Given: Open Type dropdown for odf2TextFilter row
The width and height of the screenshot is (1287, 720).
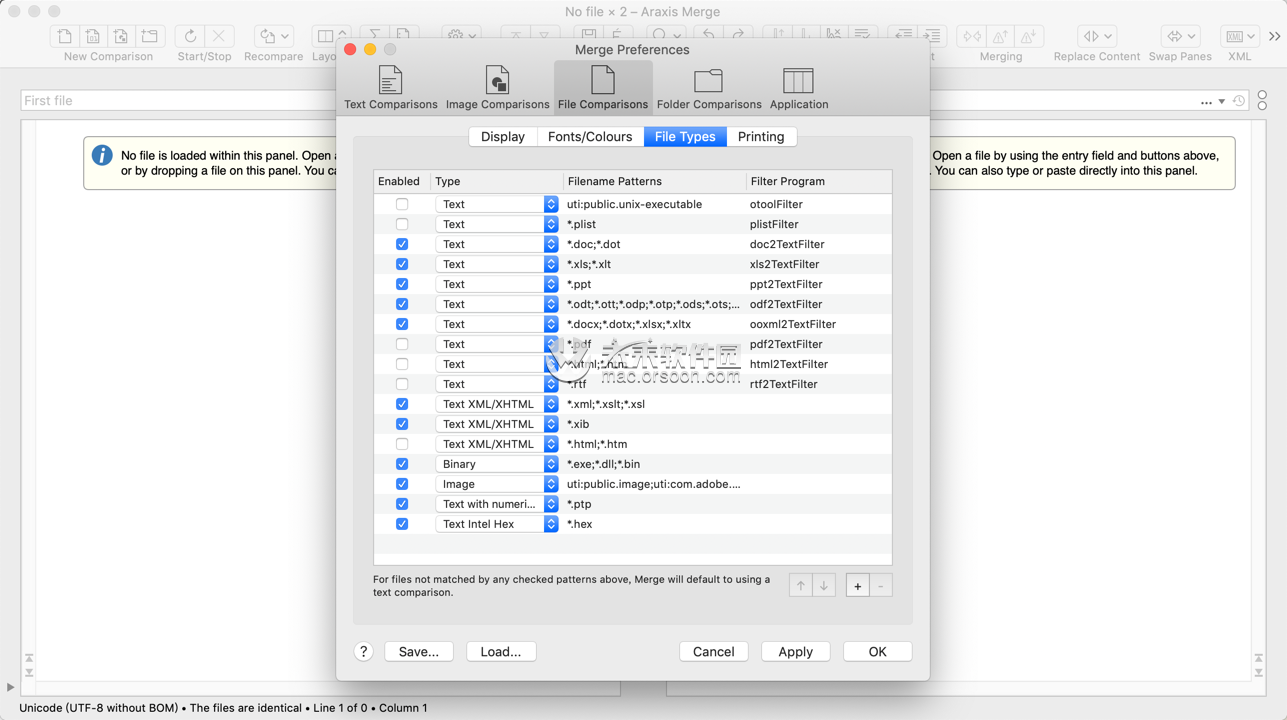Looking at the screenshot, I should pyautogui.click(x=497, y=304).
